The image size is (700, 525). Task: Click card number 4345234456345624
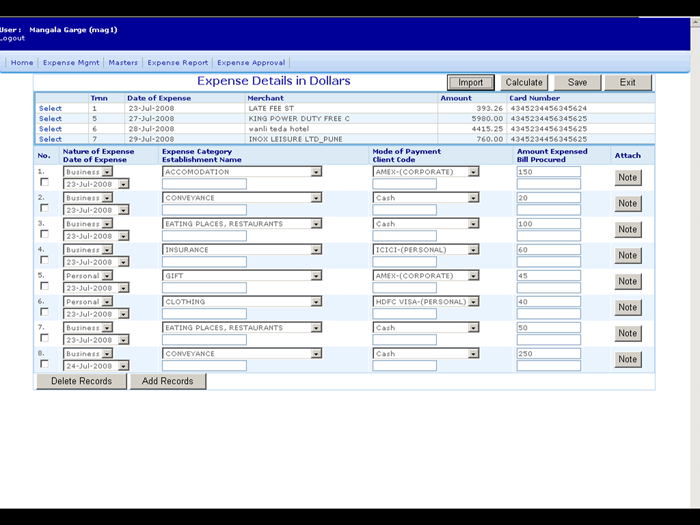pos(549,108)
